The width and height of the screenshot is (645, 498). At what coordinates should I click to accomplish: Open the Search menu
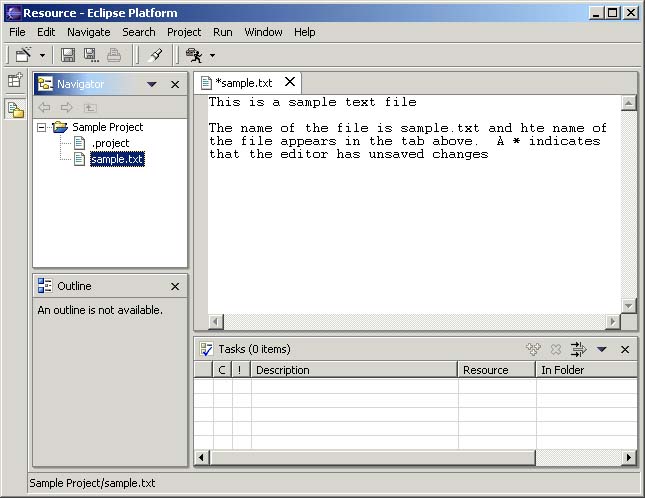pyautogui.click(x=139, y=32)
